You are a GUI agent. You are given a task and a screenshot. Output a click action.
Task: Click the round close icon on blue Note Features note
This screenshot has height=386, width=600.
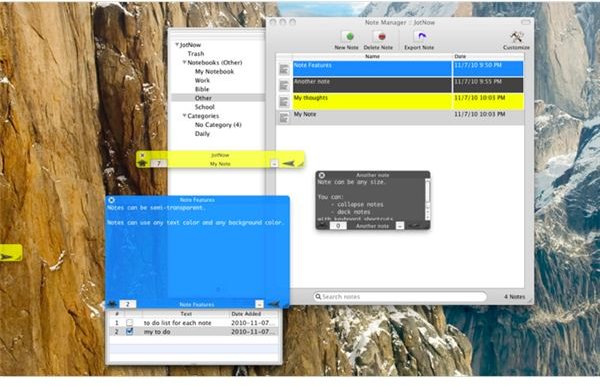click(x=111, y=200)
